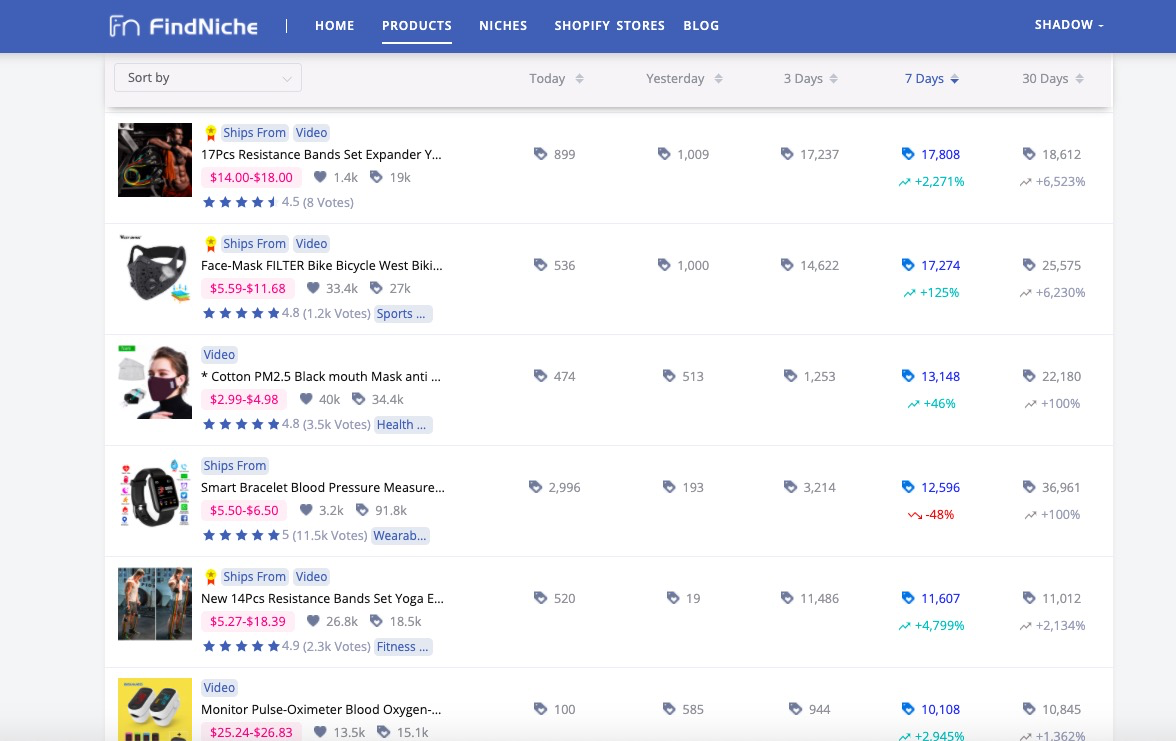1176x741 pixels.
Task: Click the medal badge on Face-Mask FILTER row
Action: 211,244
